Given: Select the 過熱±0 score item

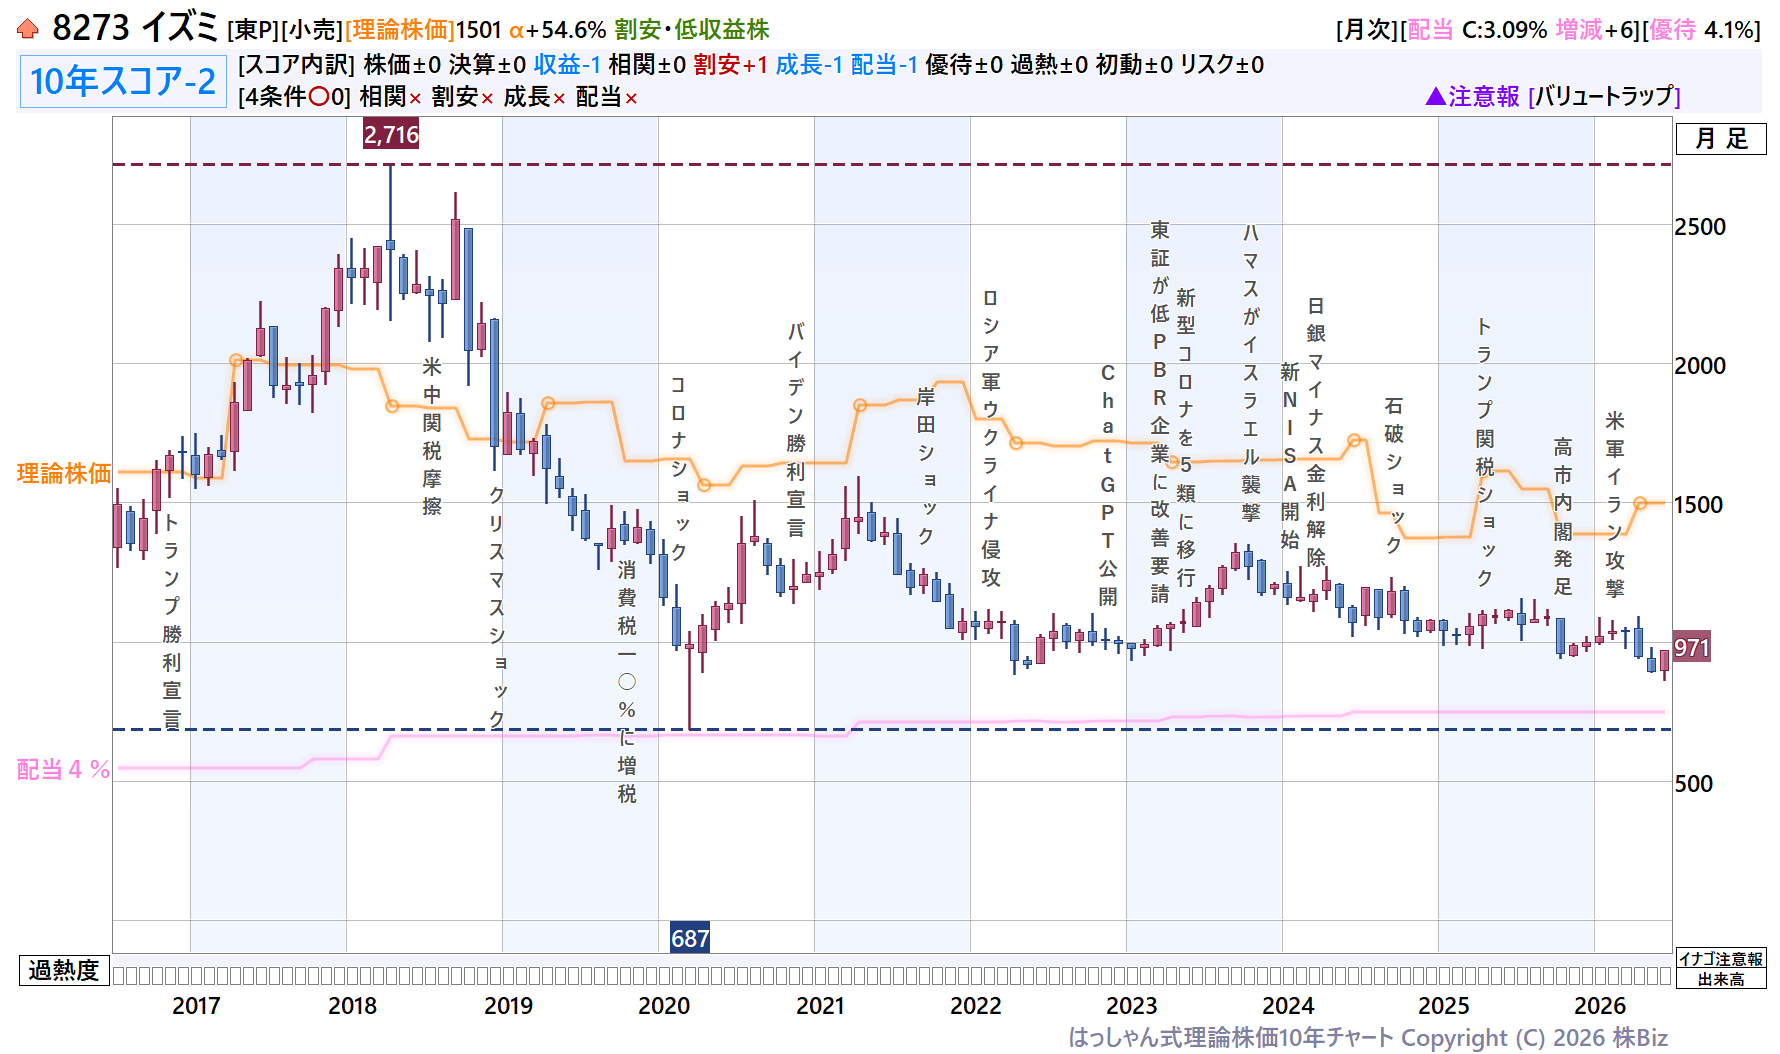Looking at the screenshot, I should point(1049,65).
